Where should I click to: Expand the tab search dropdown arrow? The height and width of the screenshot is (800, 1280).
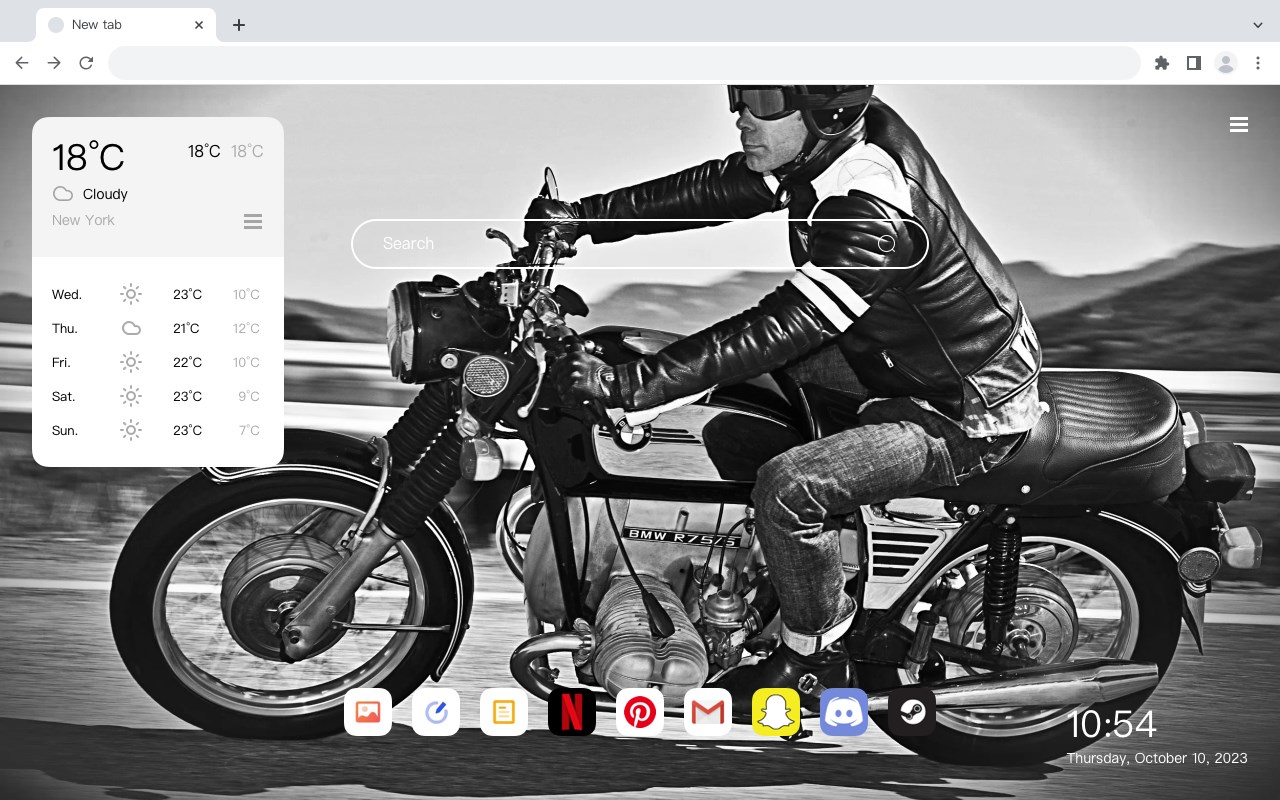[1258, 24]
